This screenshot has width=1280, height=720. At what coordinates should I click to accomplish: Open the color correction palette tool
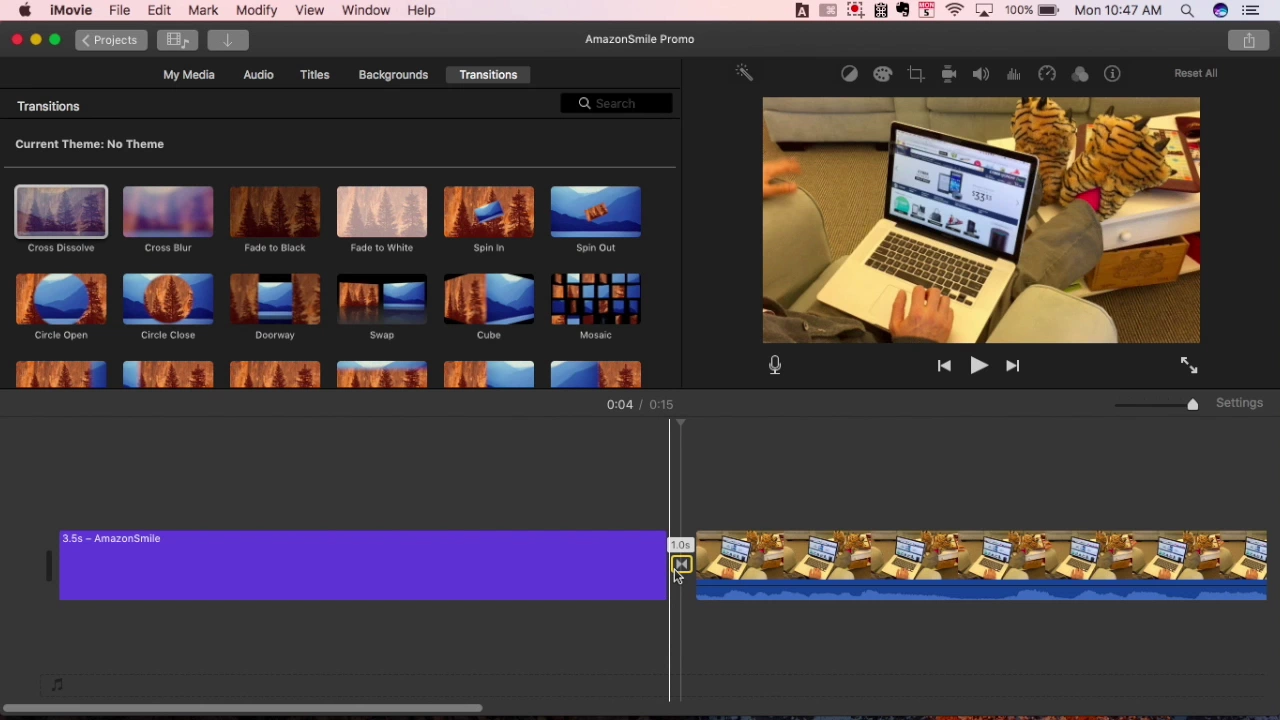tap(882, 74)
